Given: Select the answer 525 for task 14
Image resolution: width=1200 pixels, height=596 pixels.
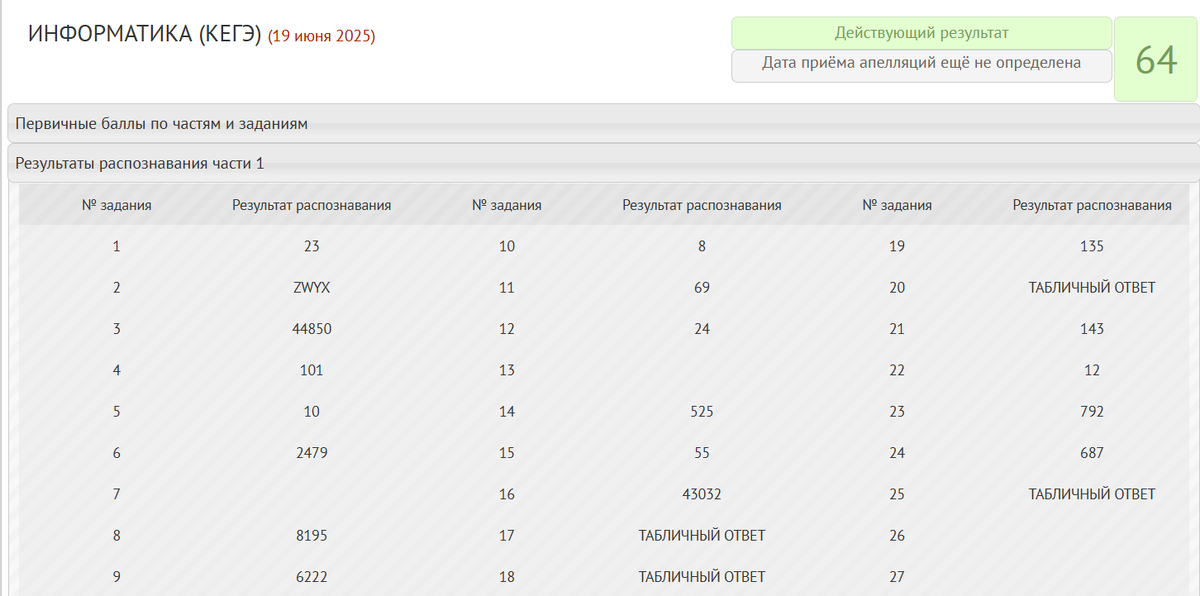Looking at the screenshot, I should 702,412.
